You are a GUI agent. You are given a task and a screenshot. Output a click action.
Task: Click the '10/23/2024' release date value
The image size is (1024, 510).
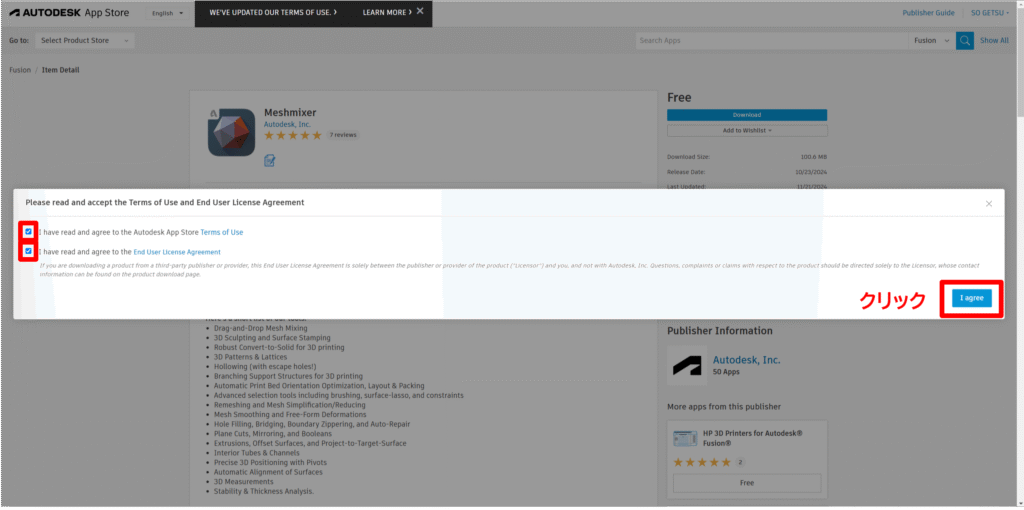810,172
